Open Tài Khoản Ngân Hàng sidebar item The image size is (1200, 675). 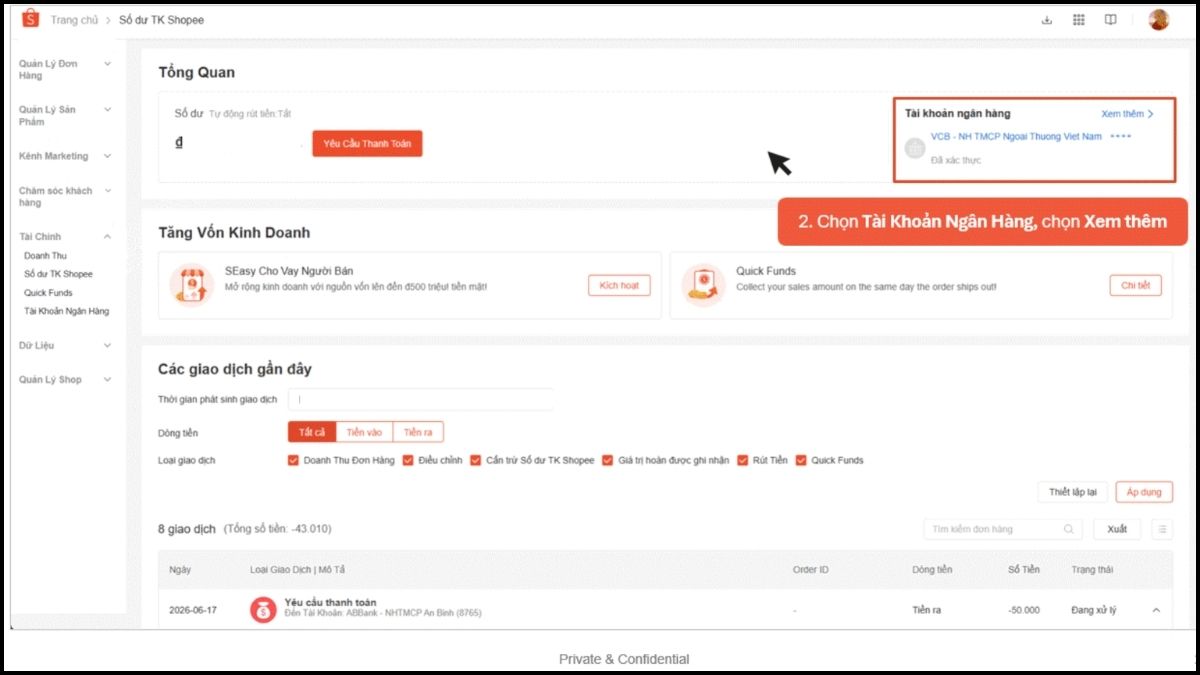[66, 311]
